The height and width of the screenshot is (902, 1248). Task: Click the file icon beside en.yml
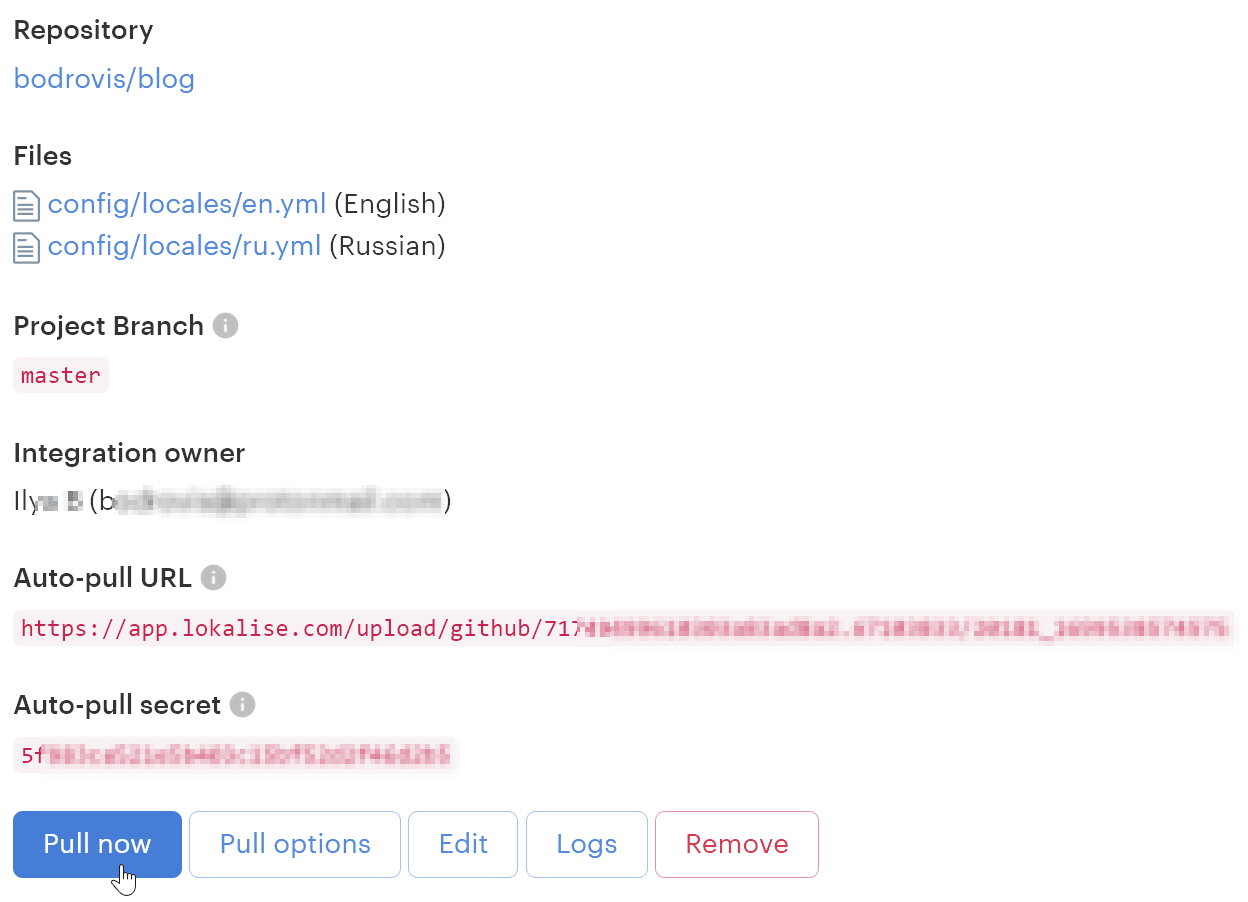[x=26, y=206]
